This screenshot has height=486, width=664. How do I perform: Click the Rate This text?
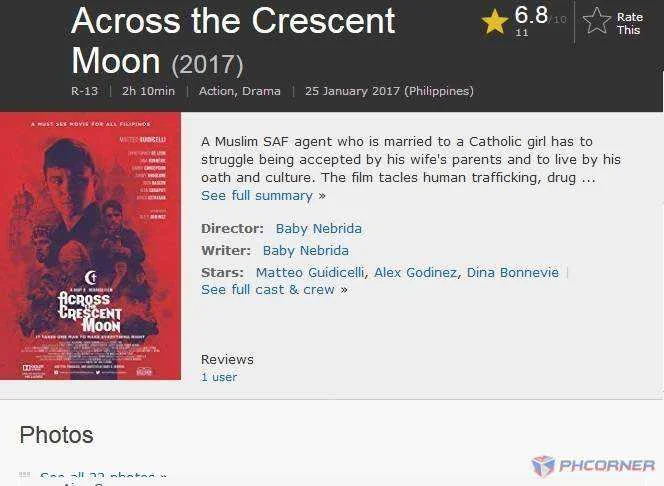pyautogui.click(x=629, y=24)
